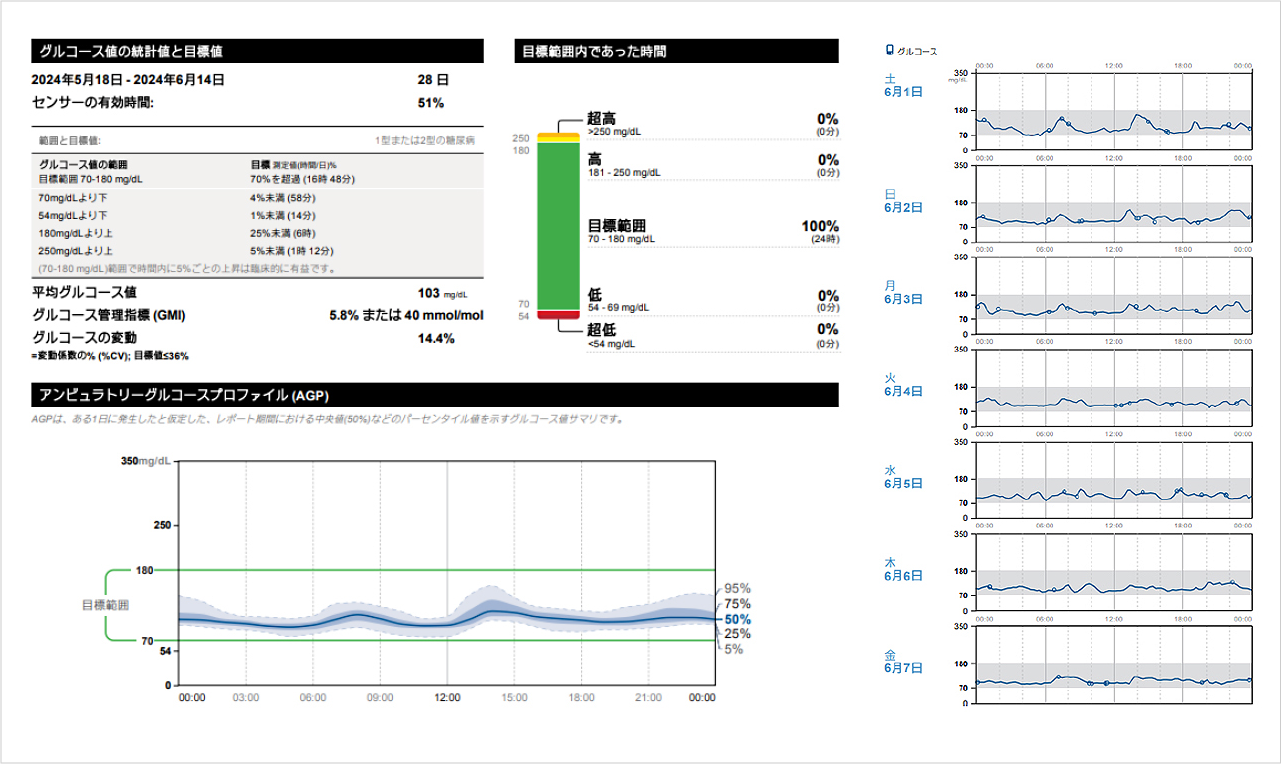Click the 5%未満 (1時 12分) target value
The height and width of the screenshot is (764, 1282).
pyautogui.click(x=292, y=251)
